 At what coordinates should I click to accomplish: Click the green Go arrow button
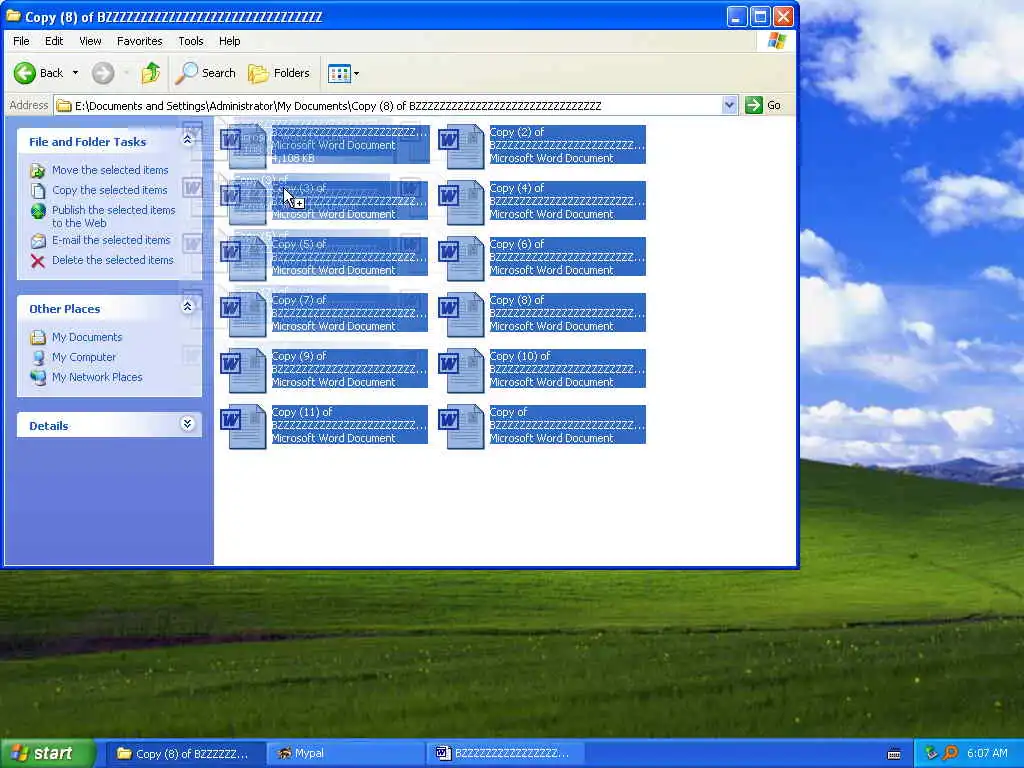[x=754, y=105]
